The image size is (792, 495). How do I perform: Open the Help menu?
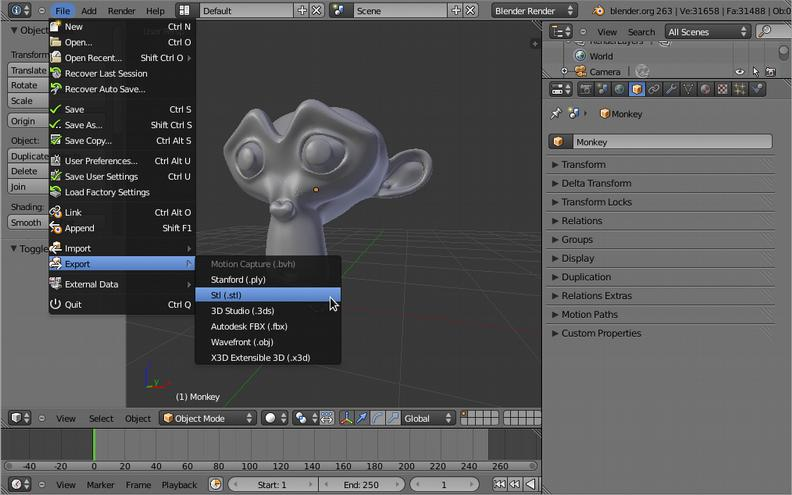coord(155,11)
